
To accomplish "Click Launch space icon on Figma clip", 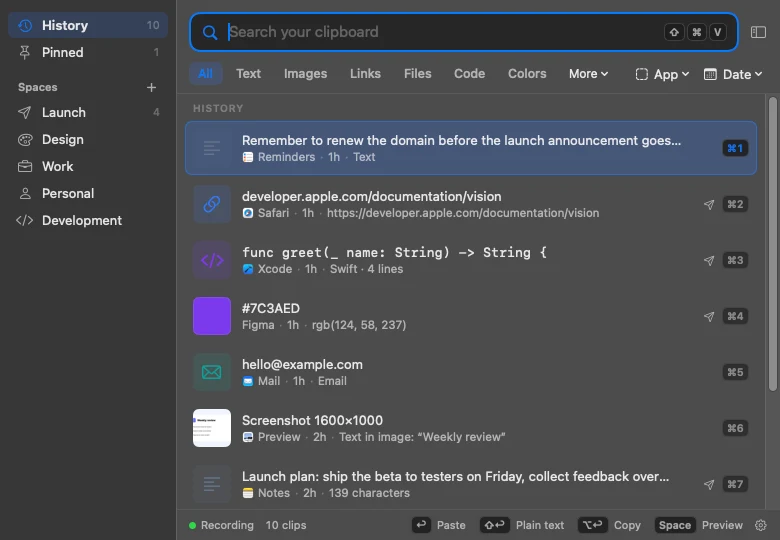I will click(x=709, y=317).
